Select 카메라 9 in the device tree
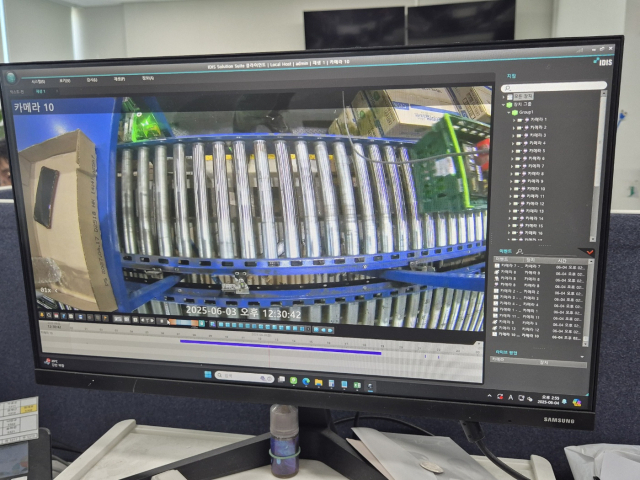This screenshot has height=480, width=640. click(x=535, y=181)
